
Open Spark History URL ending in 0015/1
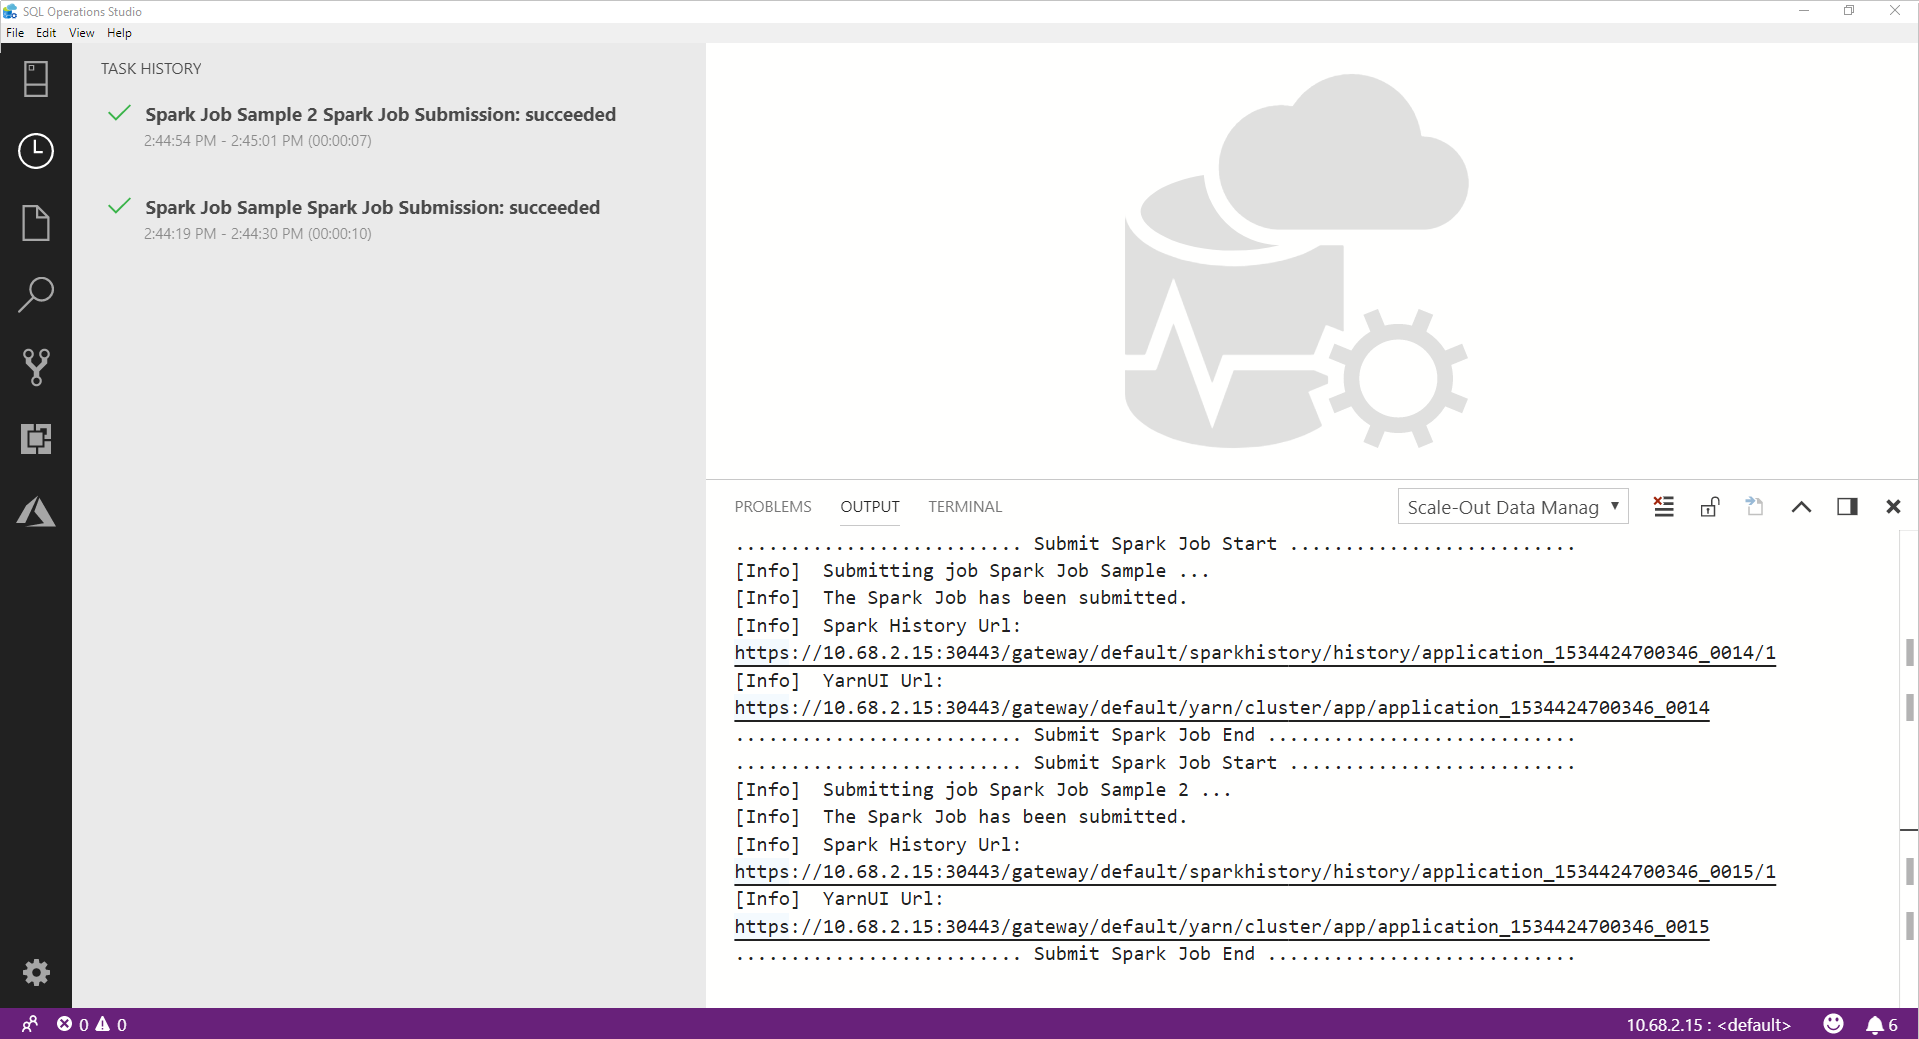[1255, 872]
